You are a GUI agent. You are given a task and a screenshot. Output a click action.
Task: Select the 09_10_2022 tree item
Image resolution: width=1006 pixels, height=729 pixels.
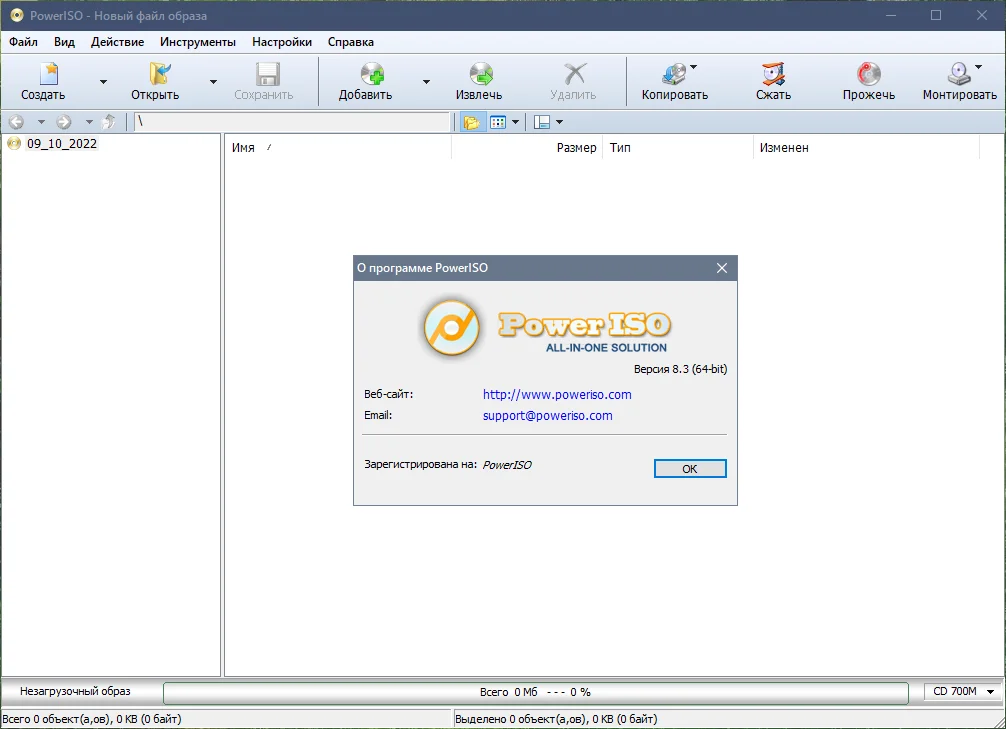62,144
